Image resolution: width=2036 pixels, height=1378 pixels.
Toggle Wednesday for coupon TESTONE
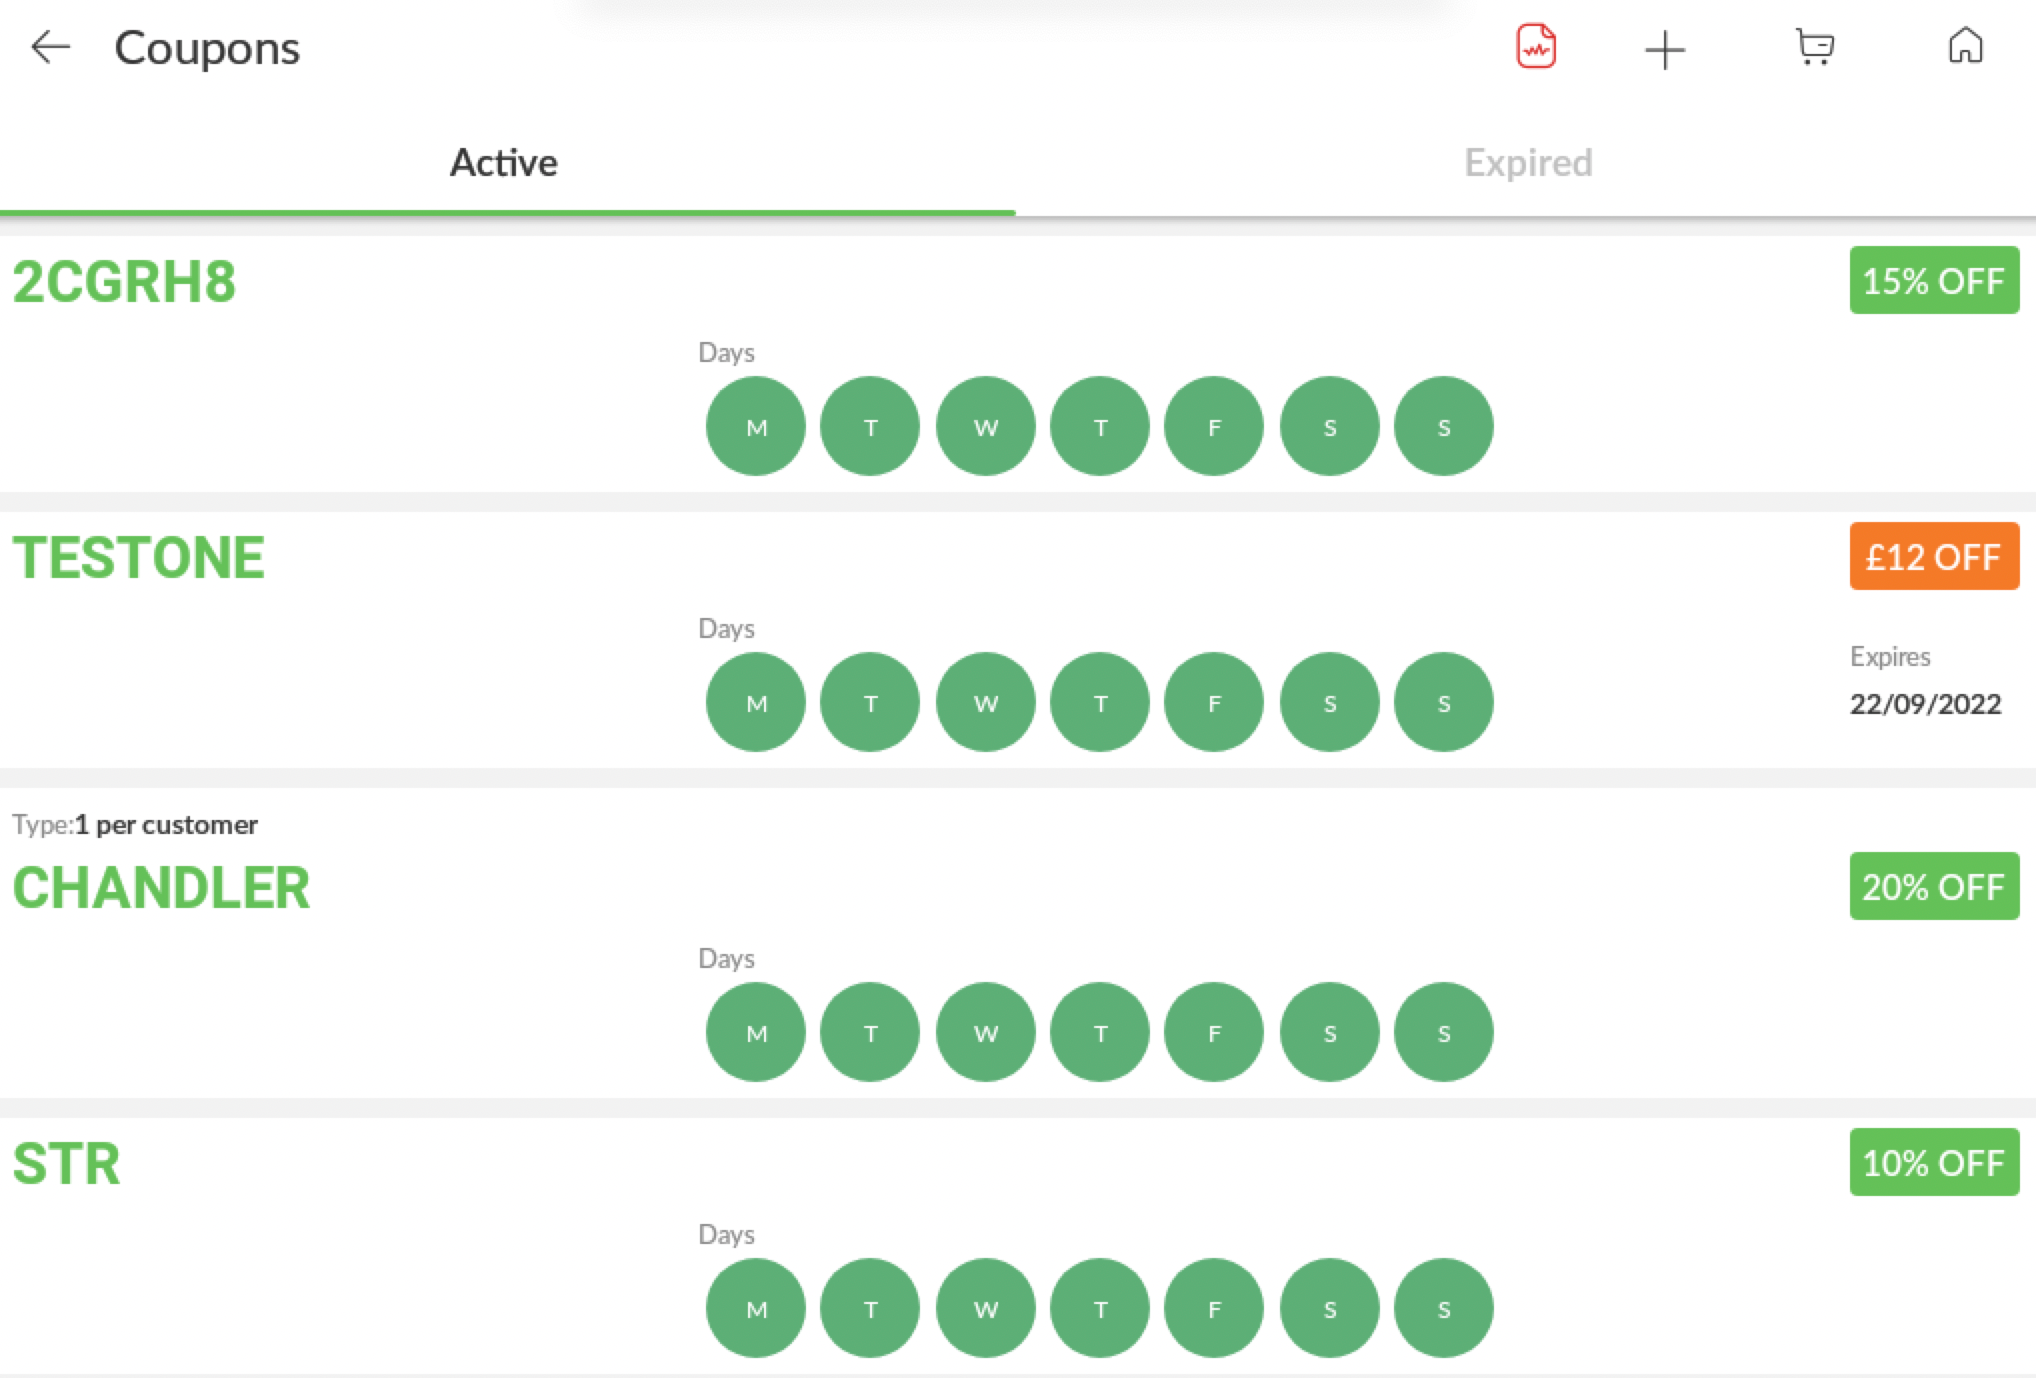click(985, 703)
